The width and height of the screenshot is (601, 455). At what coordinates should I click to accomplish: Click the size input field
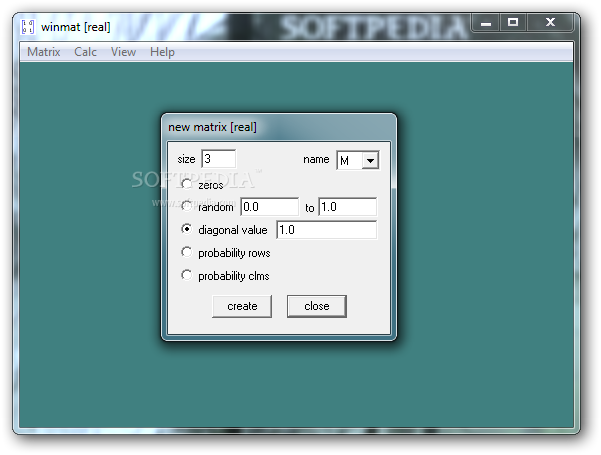tap(218, 159)
